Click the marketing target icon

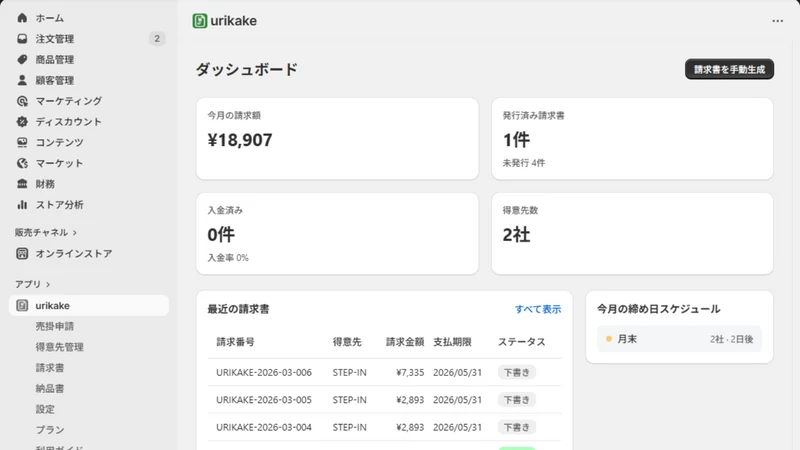click(x=22, y=101)
